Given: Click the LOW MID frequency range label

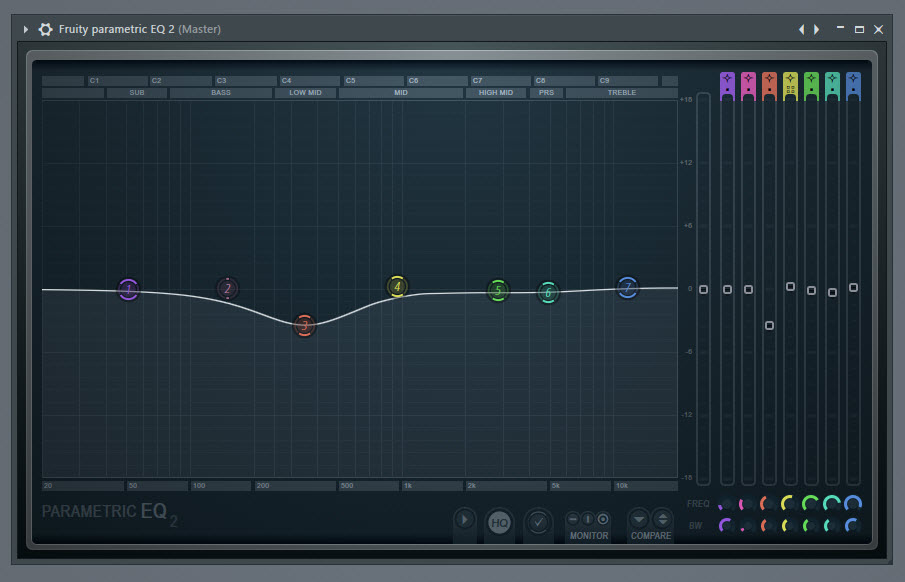Looking at the screenshot, I should click(x=305, y=92).
